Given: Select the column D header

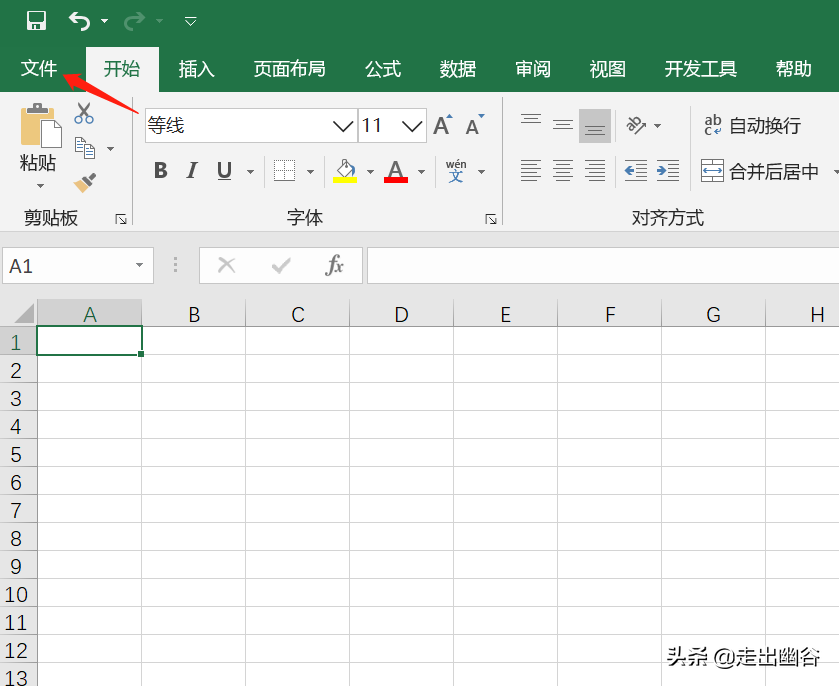Looking at the screenshot, I should pyautogui.click(x=401, y=314).
